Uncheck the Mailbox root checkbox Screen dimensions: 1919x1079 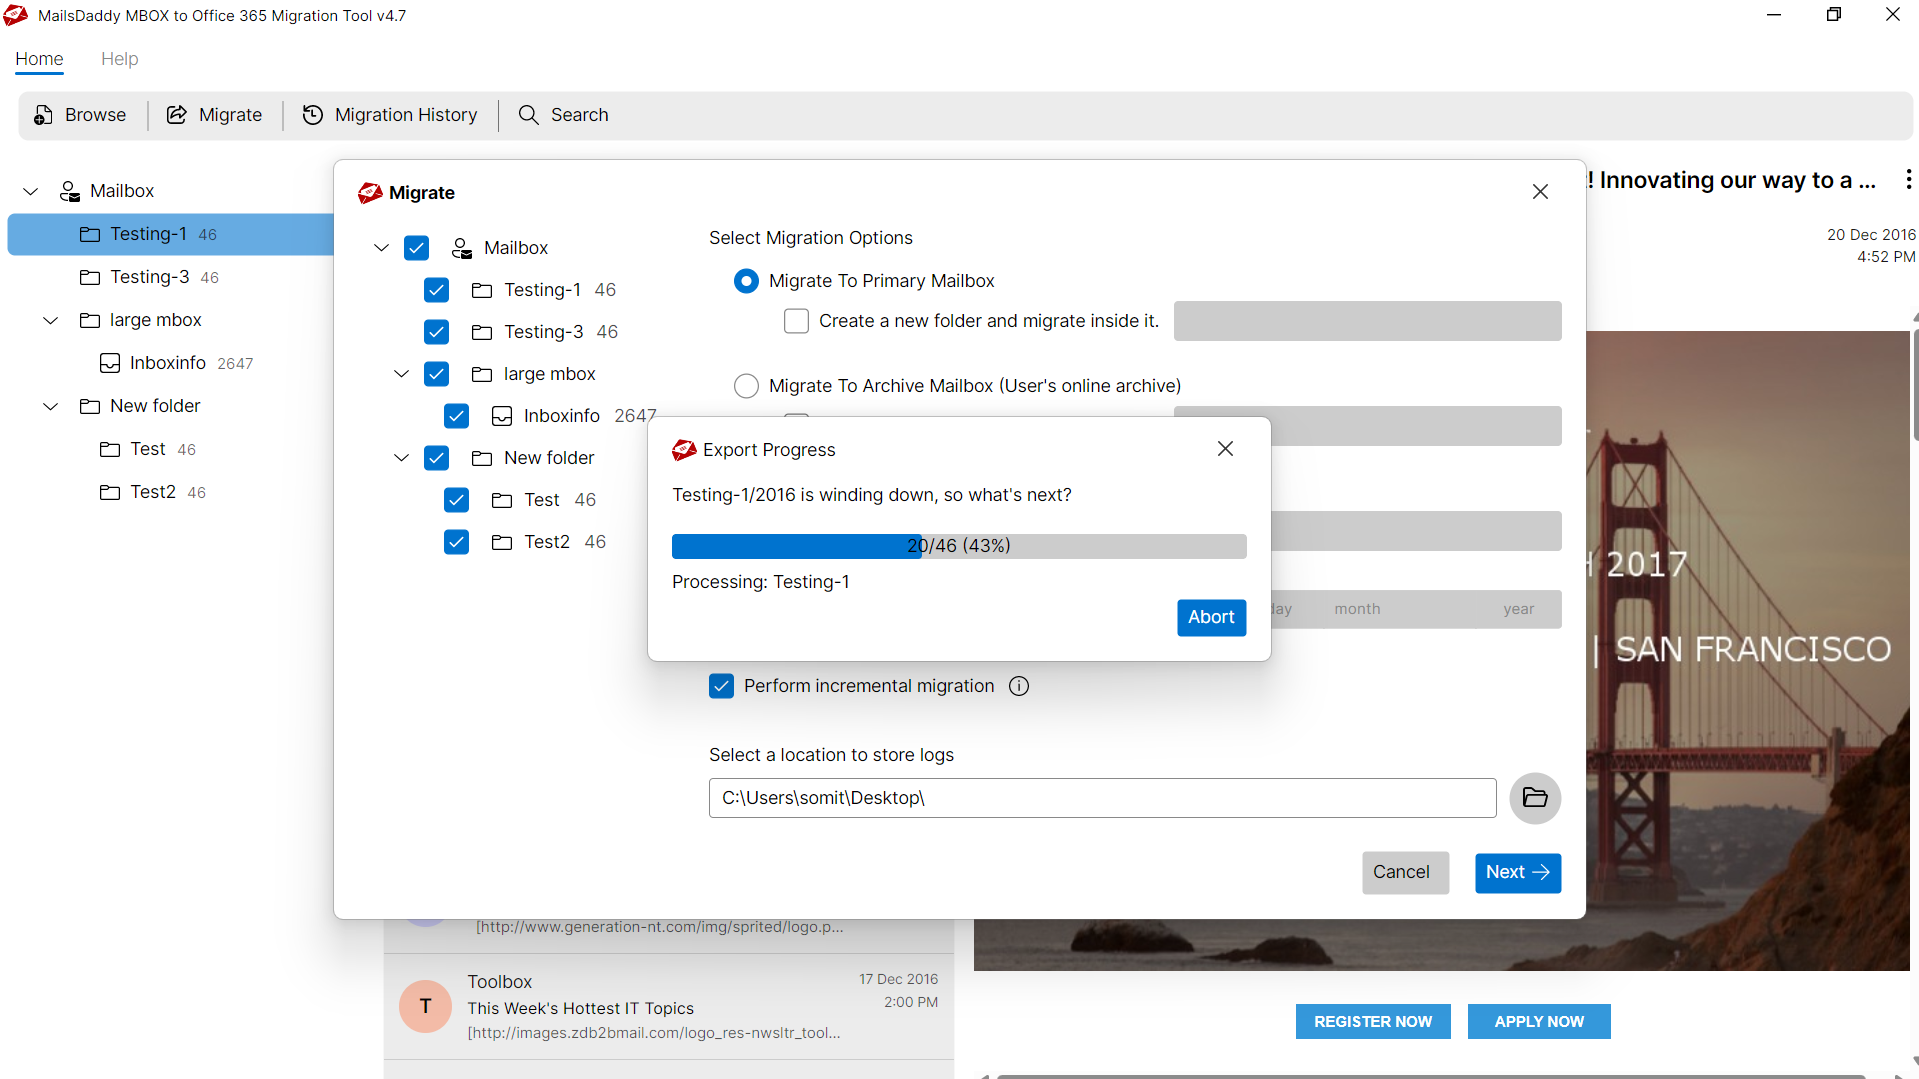(x=417, y=248)
